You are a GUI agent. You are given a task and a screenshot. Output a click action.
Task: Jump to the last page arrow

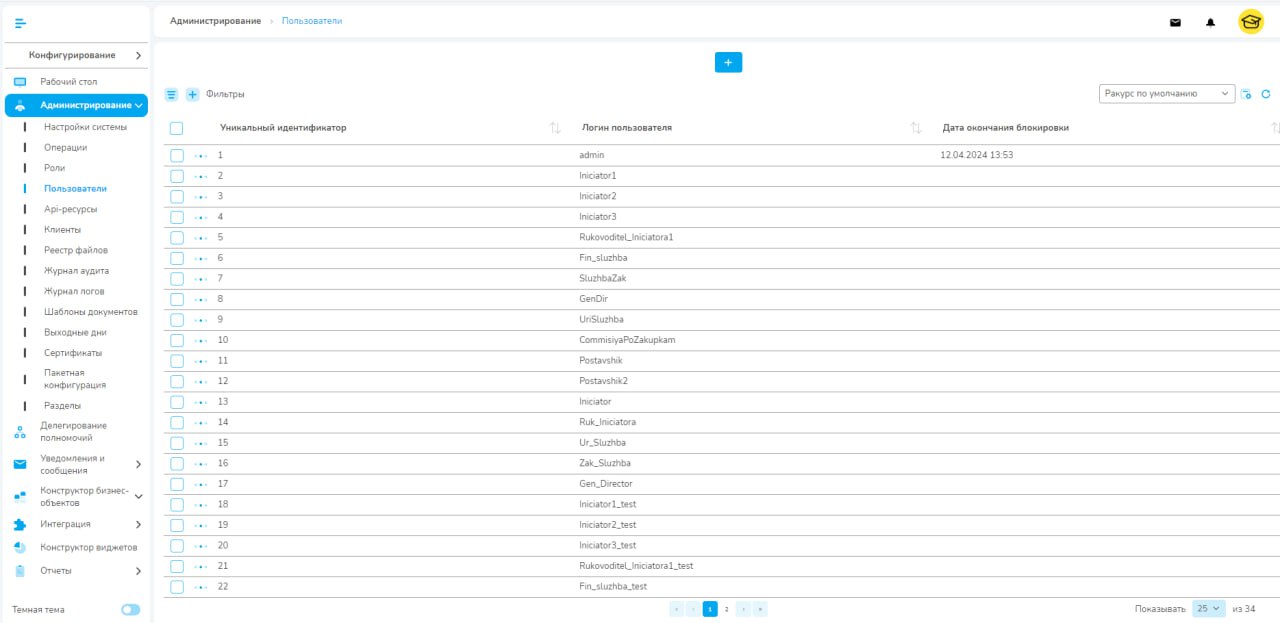pos(760,608)
